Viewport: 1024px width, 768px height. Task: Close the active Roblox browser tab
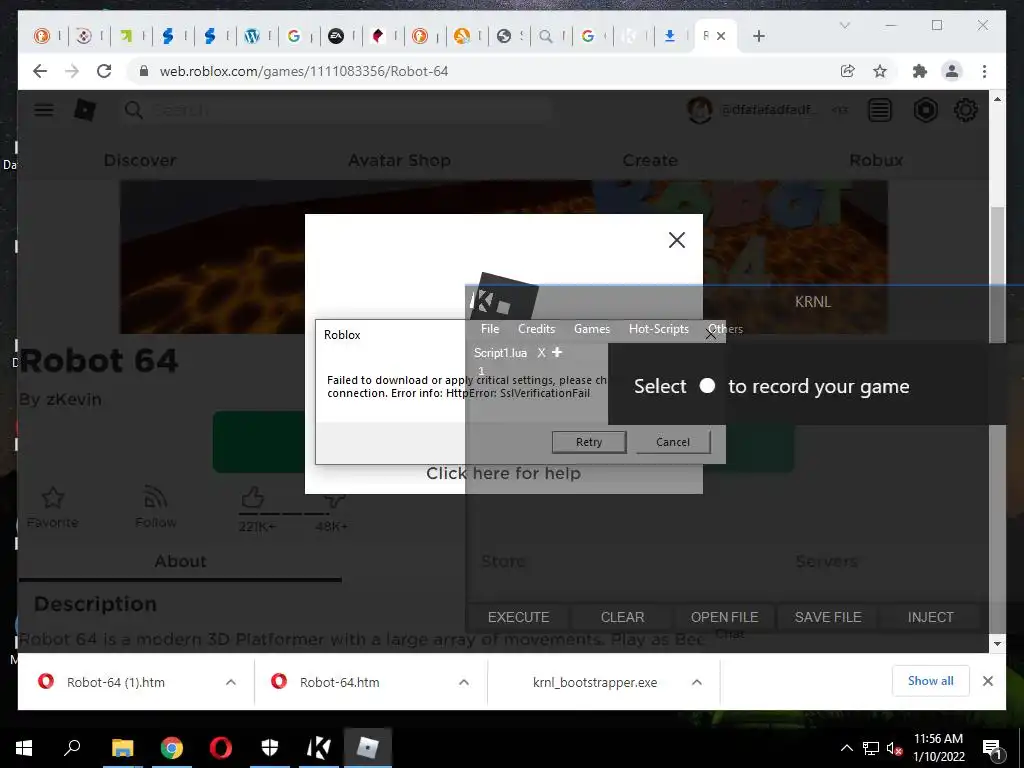[x=721, y=36]
